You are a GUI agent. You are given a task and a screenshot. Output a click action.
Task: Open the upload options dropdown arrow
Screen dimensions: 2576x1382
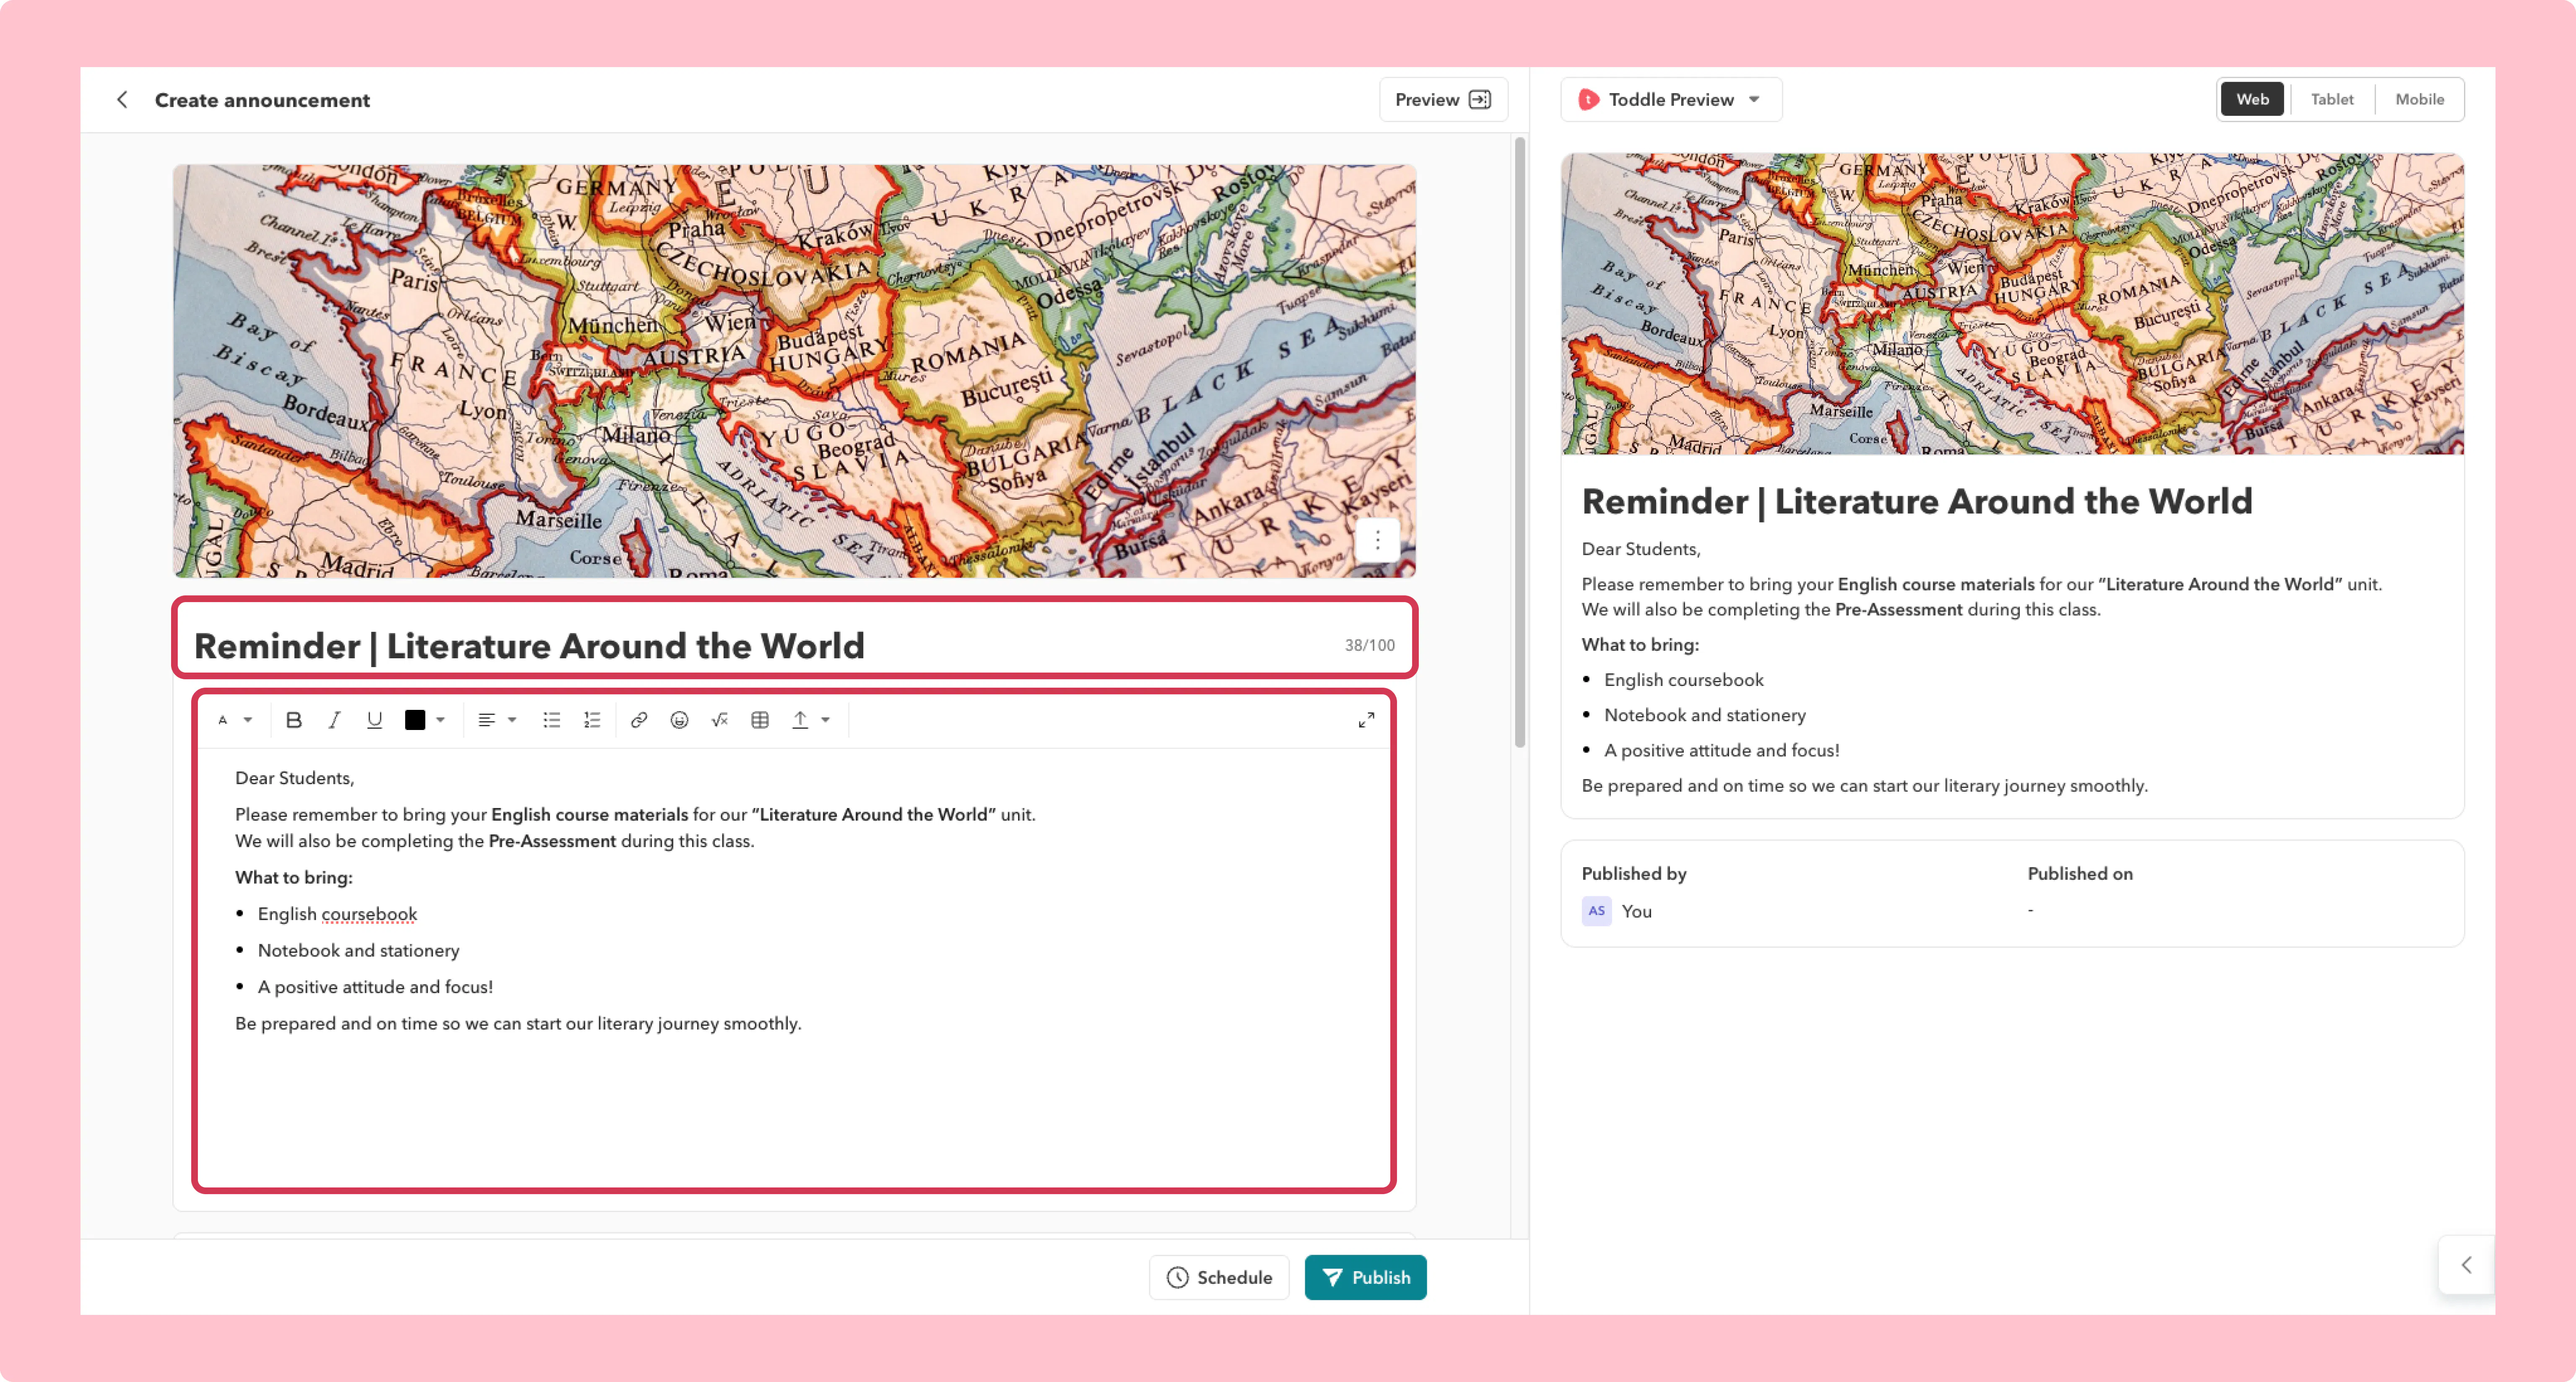click(826, 720)
